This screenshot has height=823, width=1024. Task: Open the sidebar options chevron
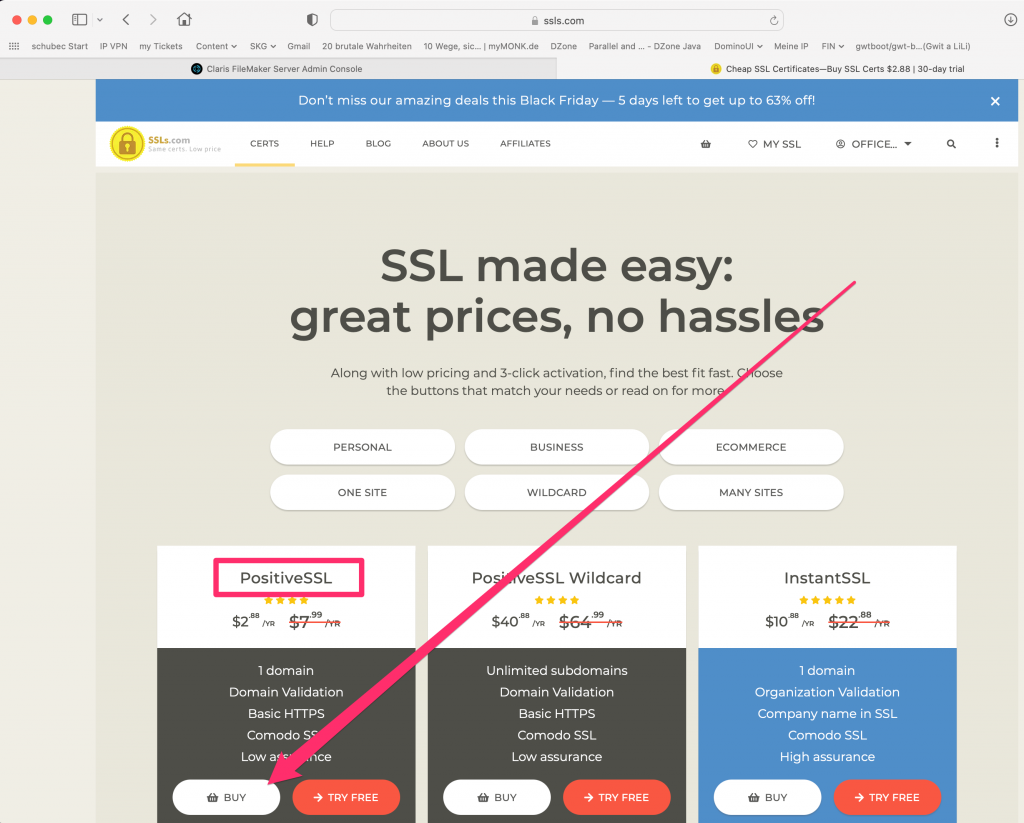100,20
